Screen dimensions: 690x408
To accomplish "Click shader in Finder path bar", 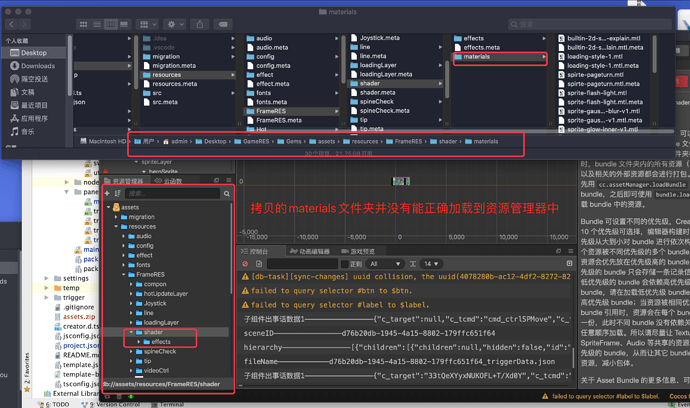I will [444, 142].
